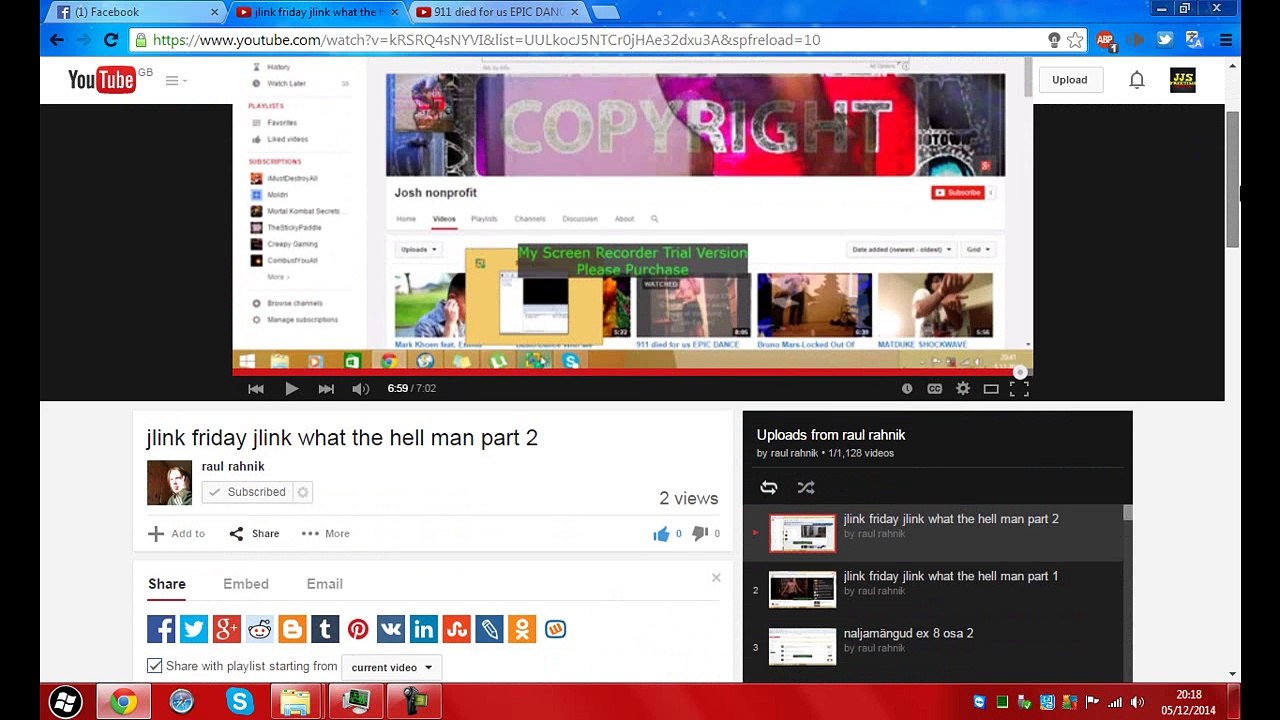This screenshot has height=720, width=1280.
Task: Open playlist item hell man part 1
Action: pyautogui.click(x=937, y=590)
